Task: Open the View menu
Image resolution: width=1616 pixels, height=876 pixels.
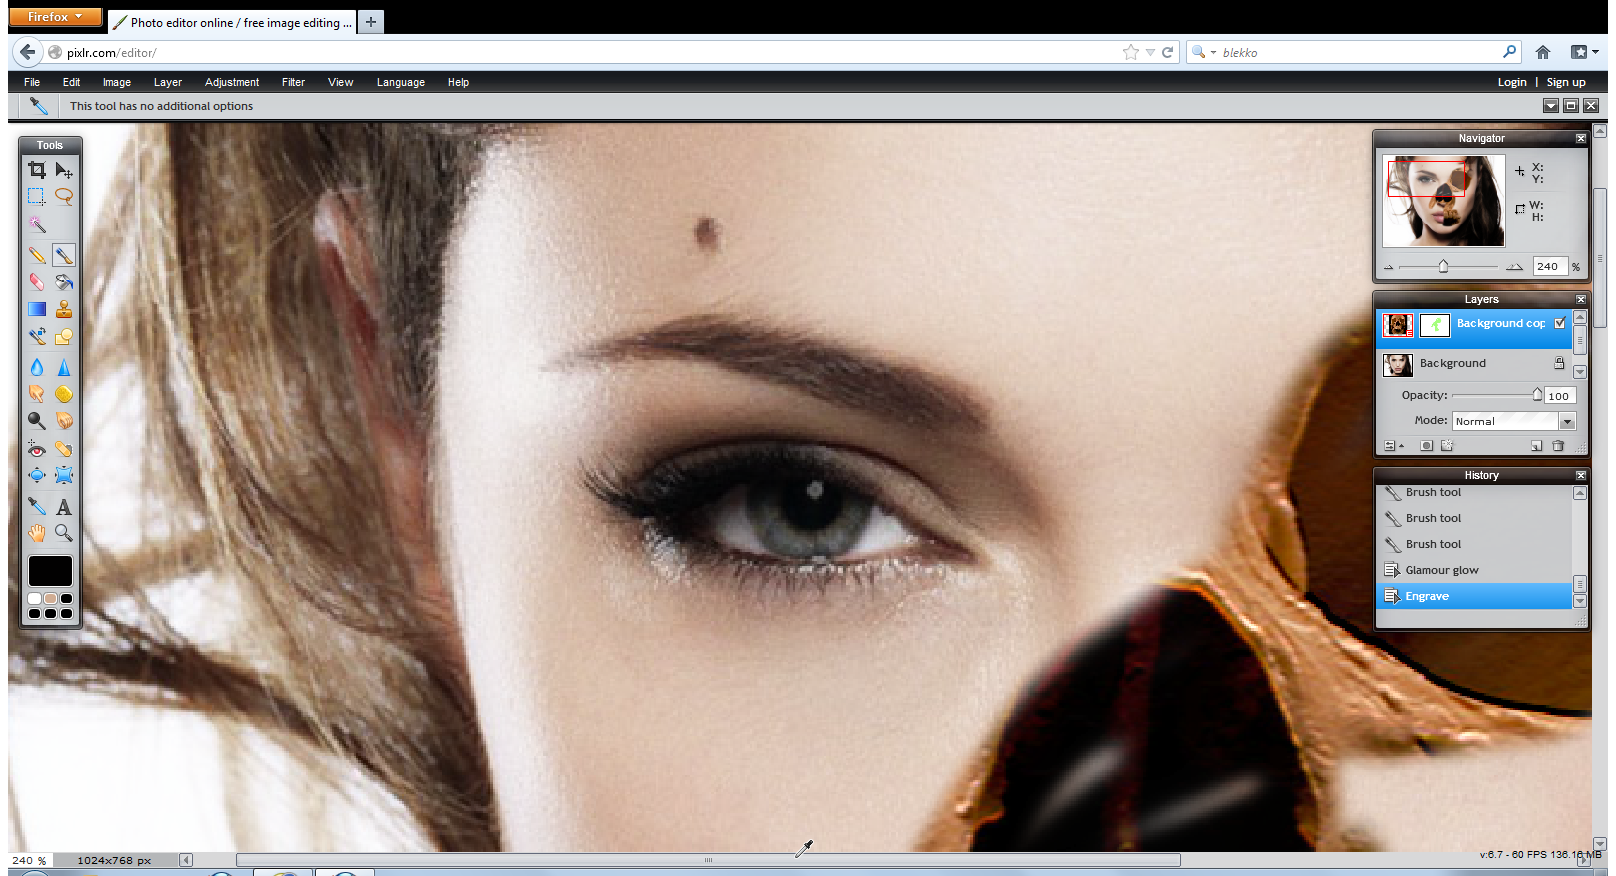Action: click(x=340, y=82)
